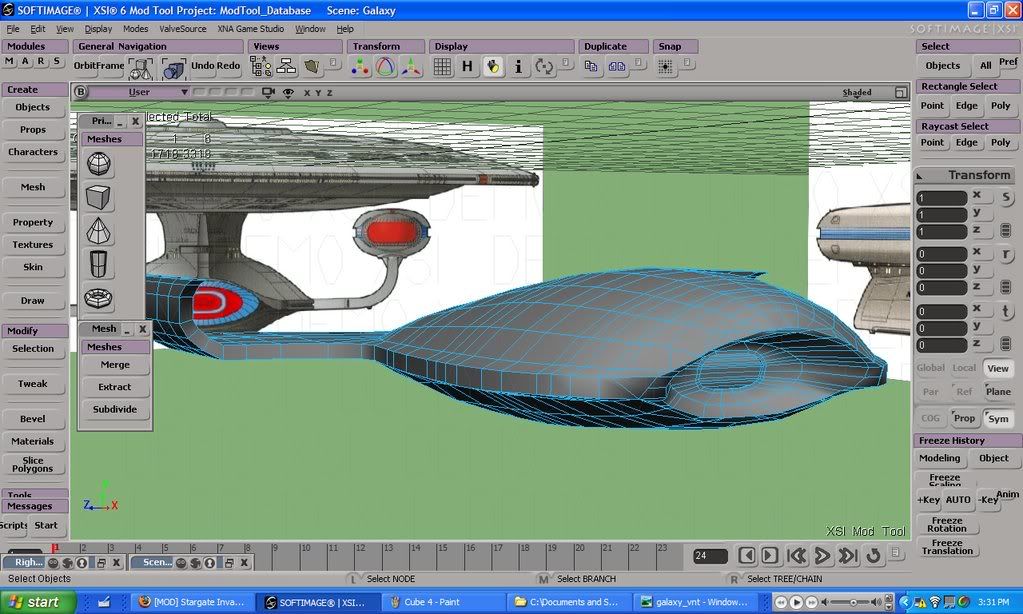Toggle the grid display icon

(442, 67)
